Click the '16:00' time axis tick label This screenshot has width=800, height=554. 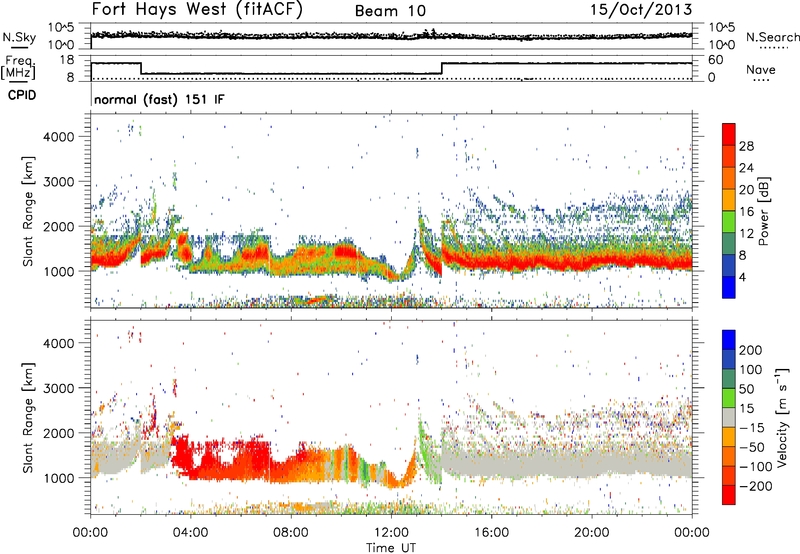pyautogui.click(x=492, y=533)
